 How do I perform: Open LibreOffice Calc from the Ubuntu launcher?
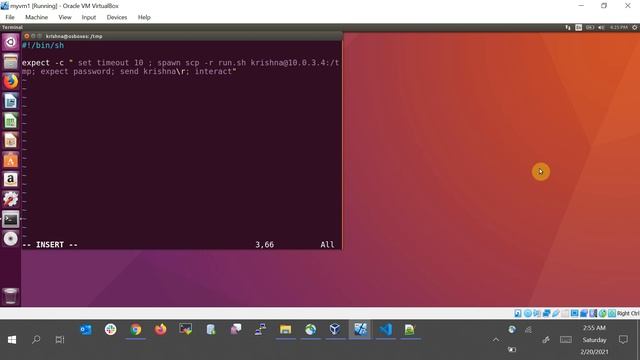[x=11, y=121]
